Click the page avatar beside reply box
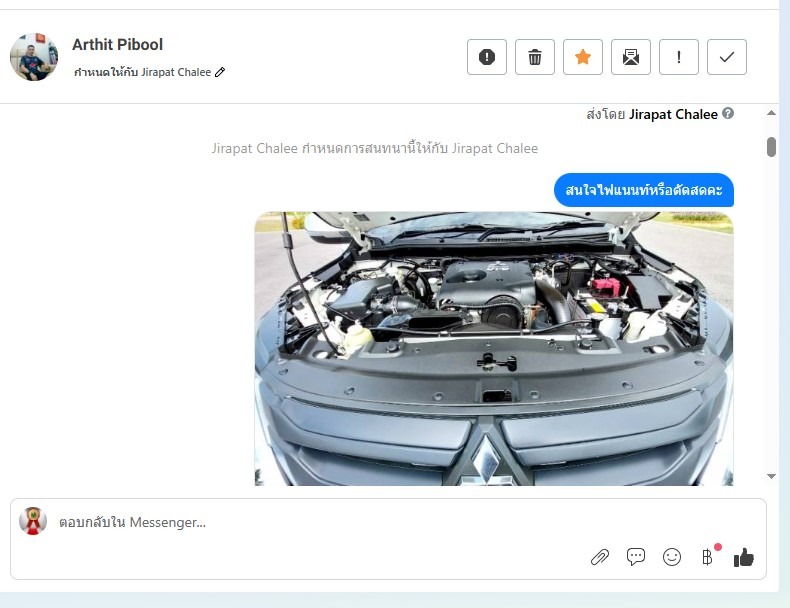The width and height of the screenshot is (790, 608). pos(33,521)
